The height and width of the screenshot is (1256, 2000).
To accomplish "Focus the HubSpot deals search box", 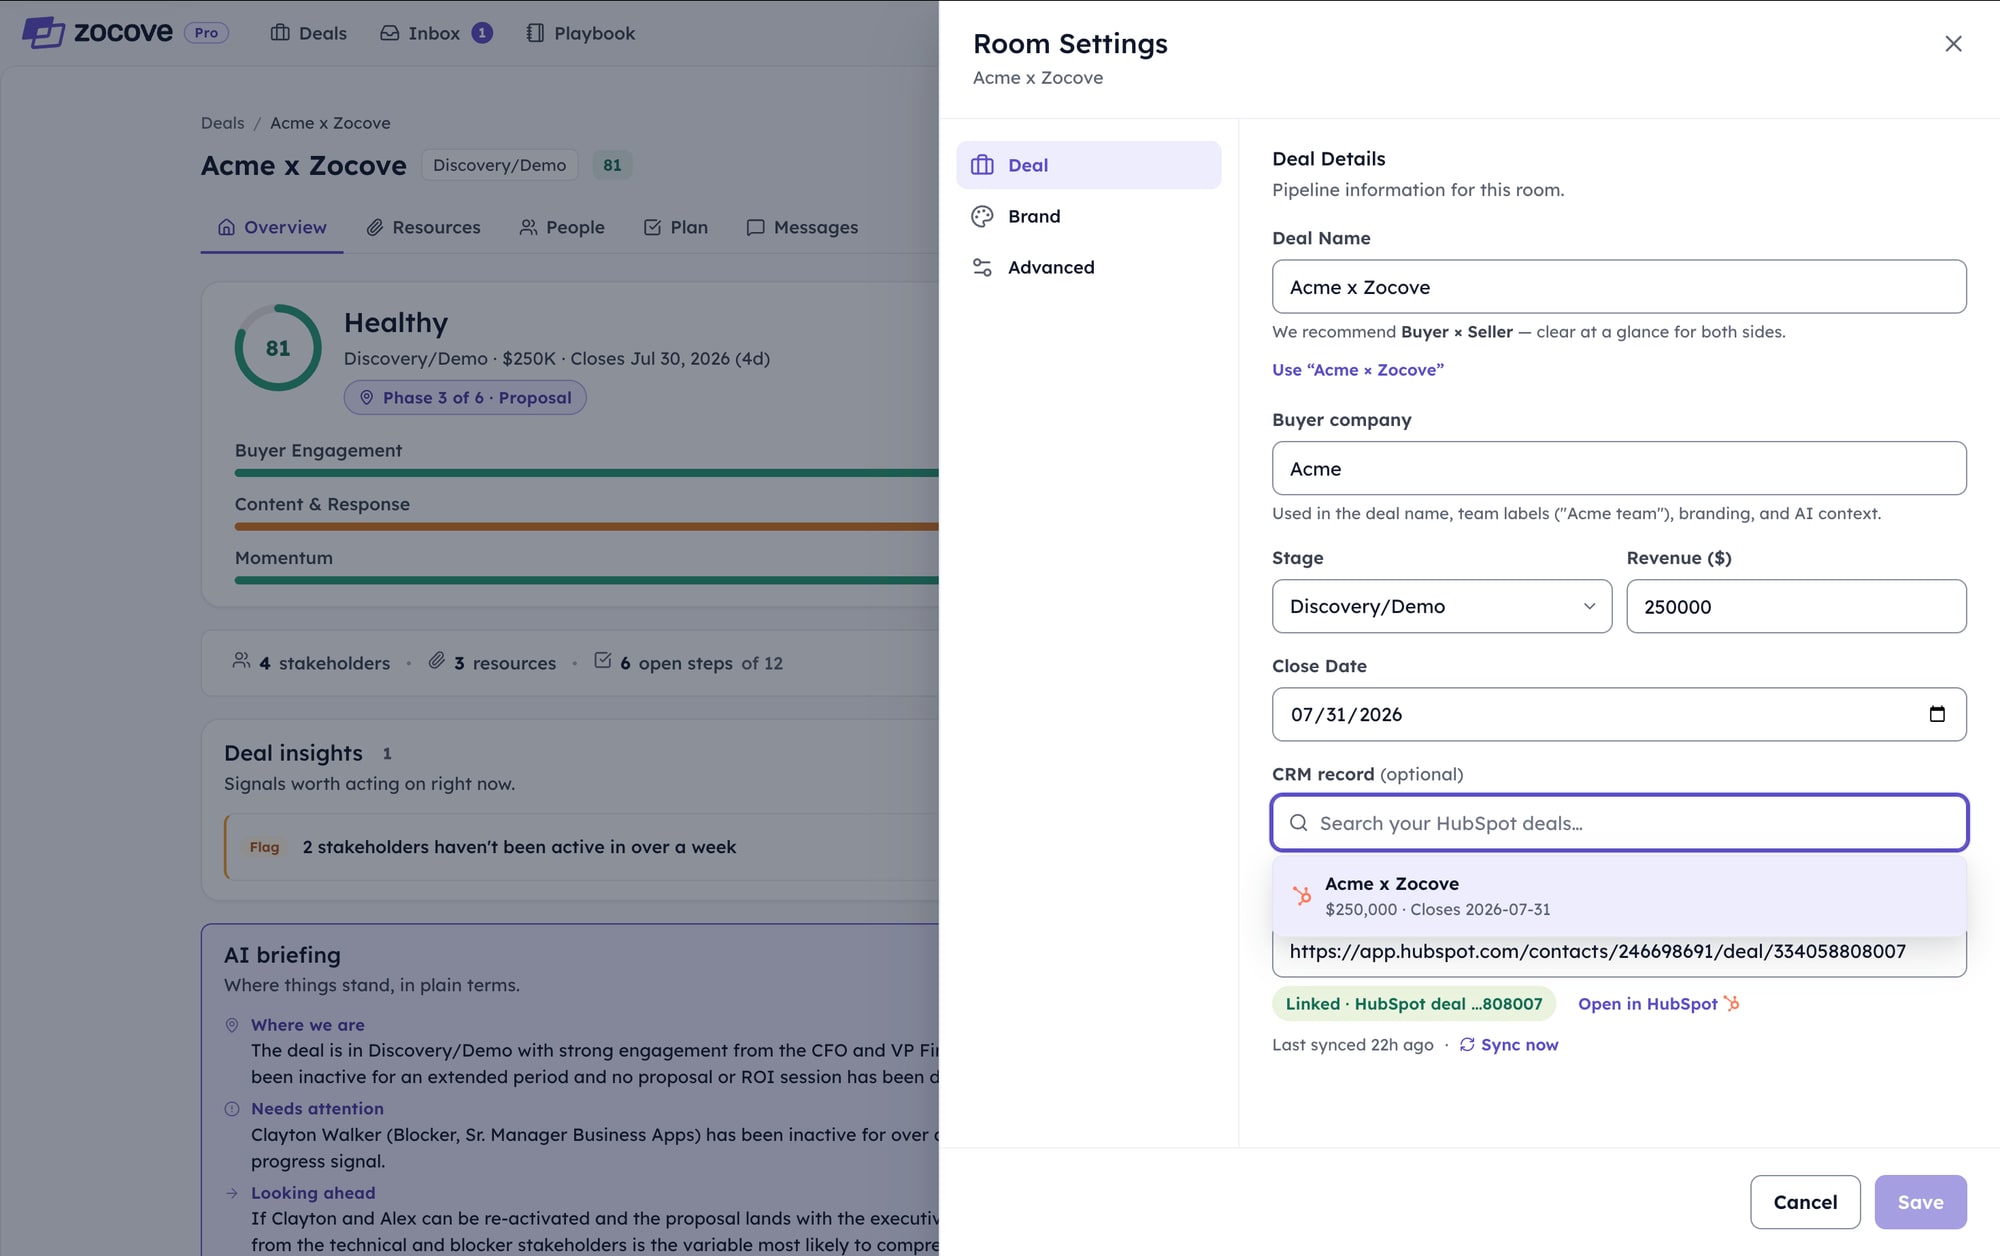I will (x=1619, y=823).
